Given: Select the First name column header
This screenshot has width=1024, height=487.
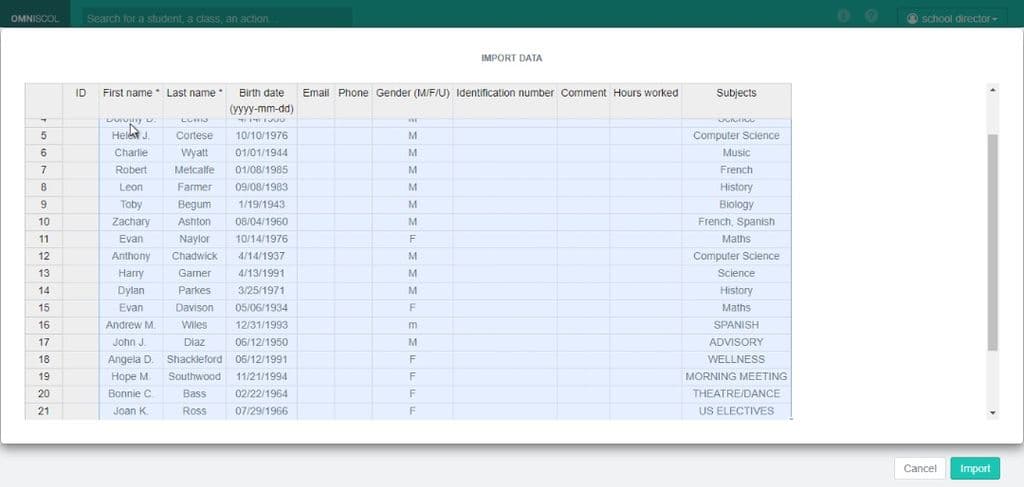Looking at the screenshot, I should tap(131, 101).
